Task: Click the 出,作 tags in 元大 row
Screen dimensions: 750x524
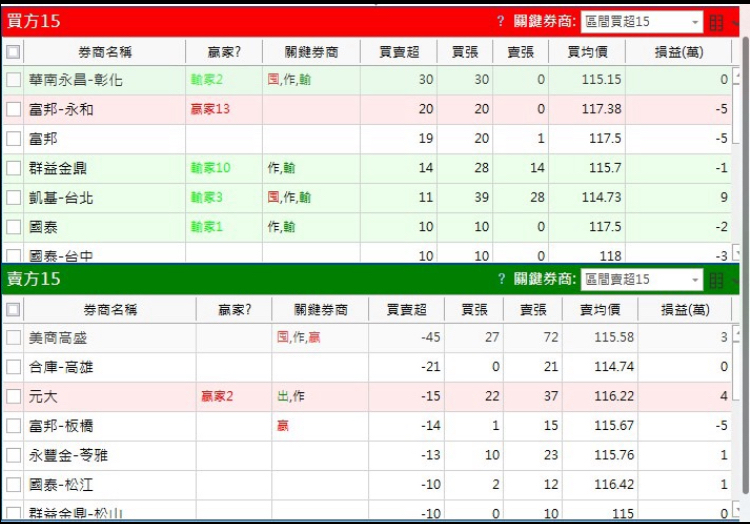Action: pos(291,396)
